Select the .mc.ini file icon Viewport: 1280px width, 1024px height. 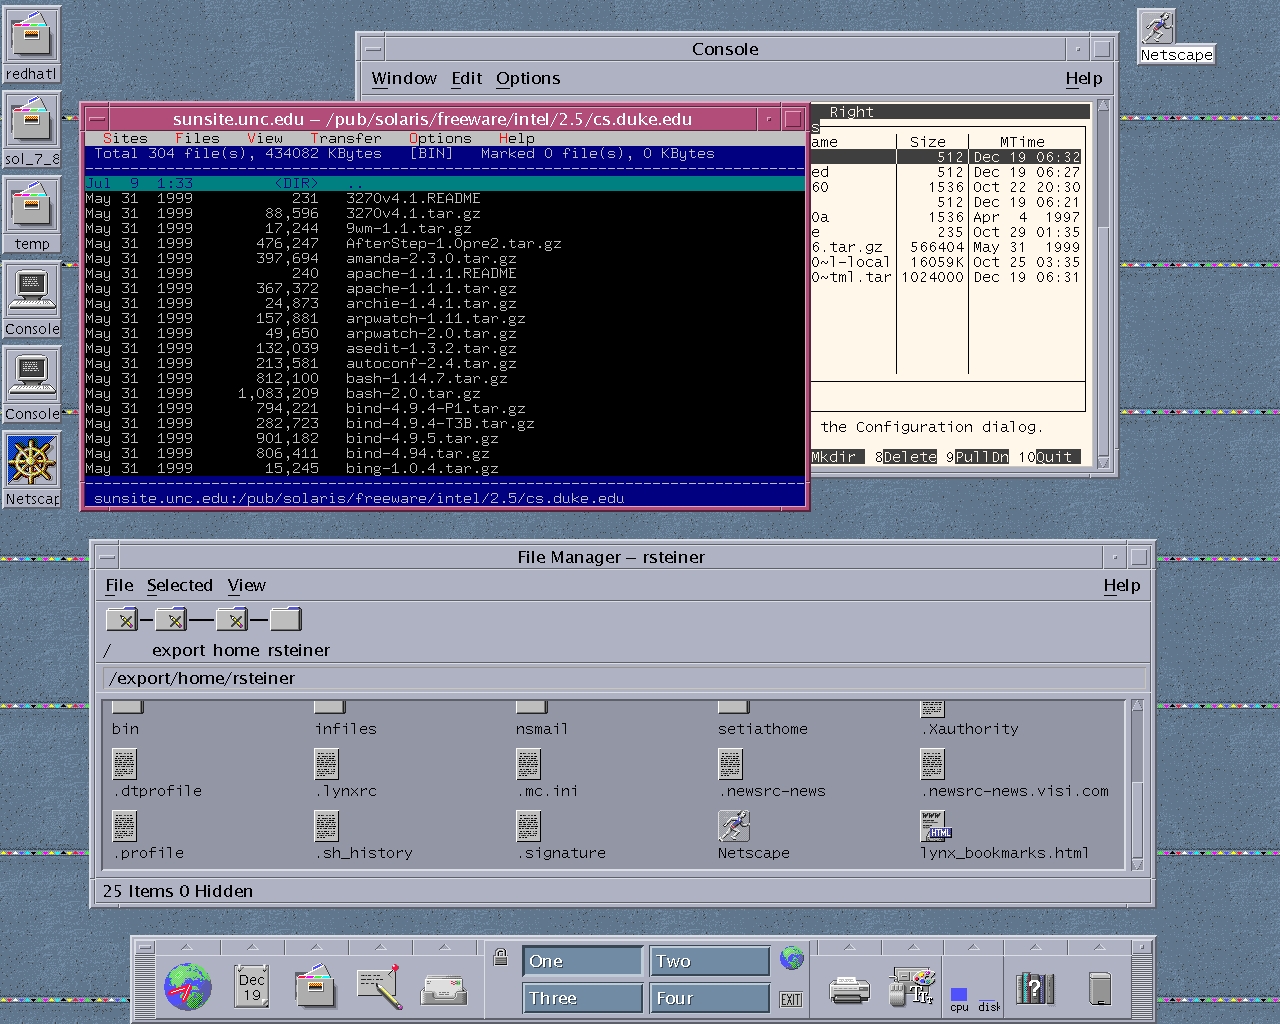coord(529,765)
